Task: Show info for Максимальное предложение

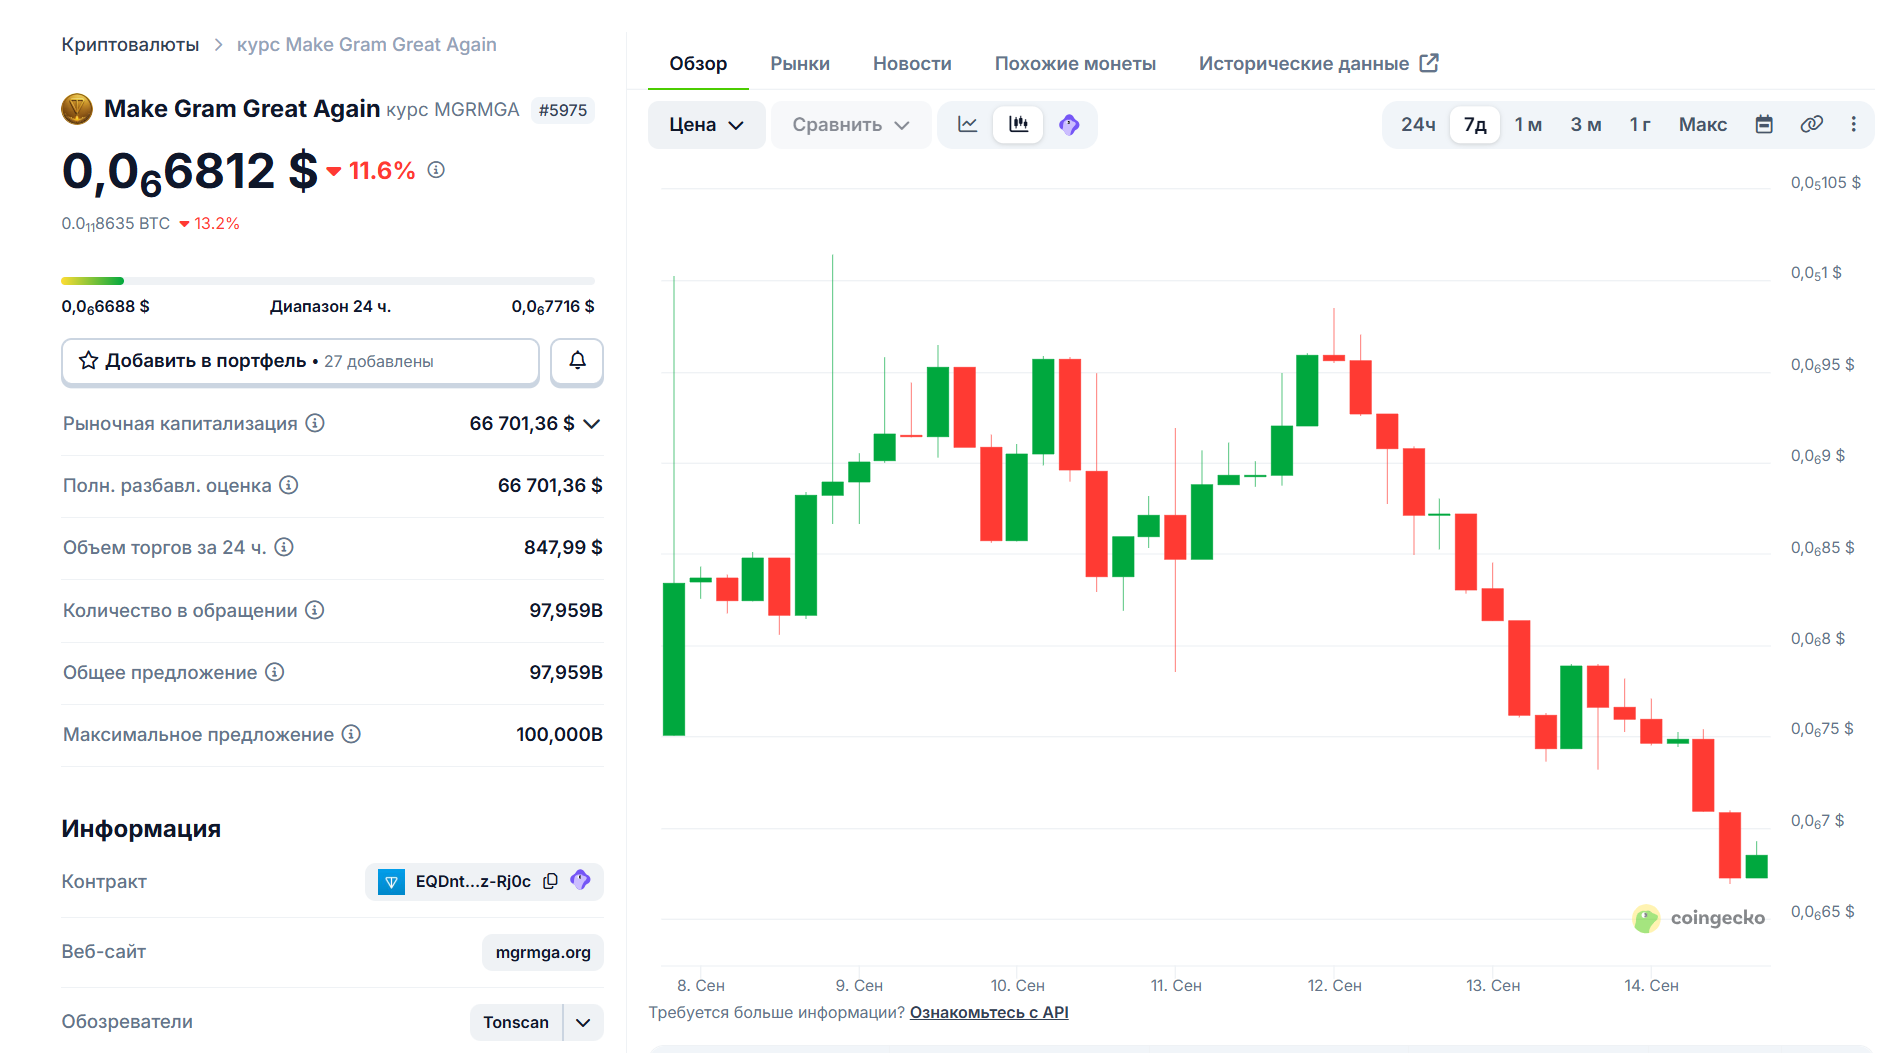Action: (351, 734)
